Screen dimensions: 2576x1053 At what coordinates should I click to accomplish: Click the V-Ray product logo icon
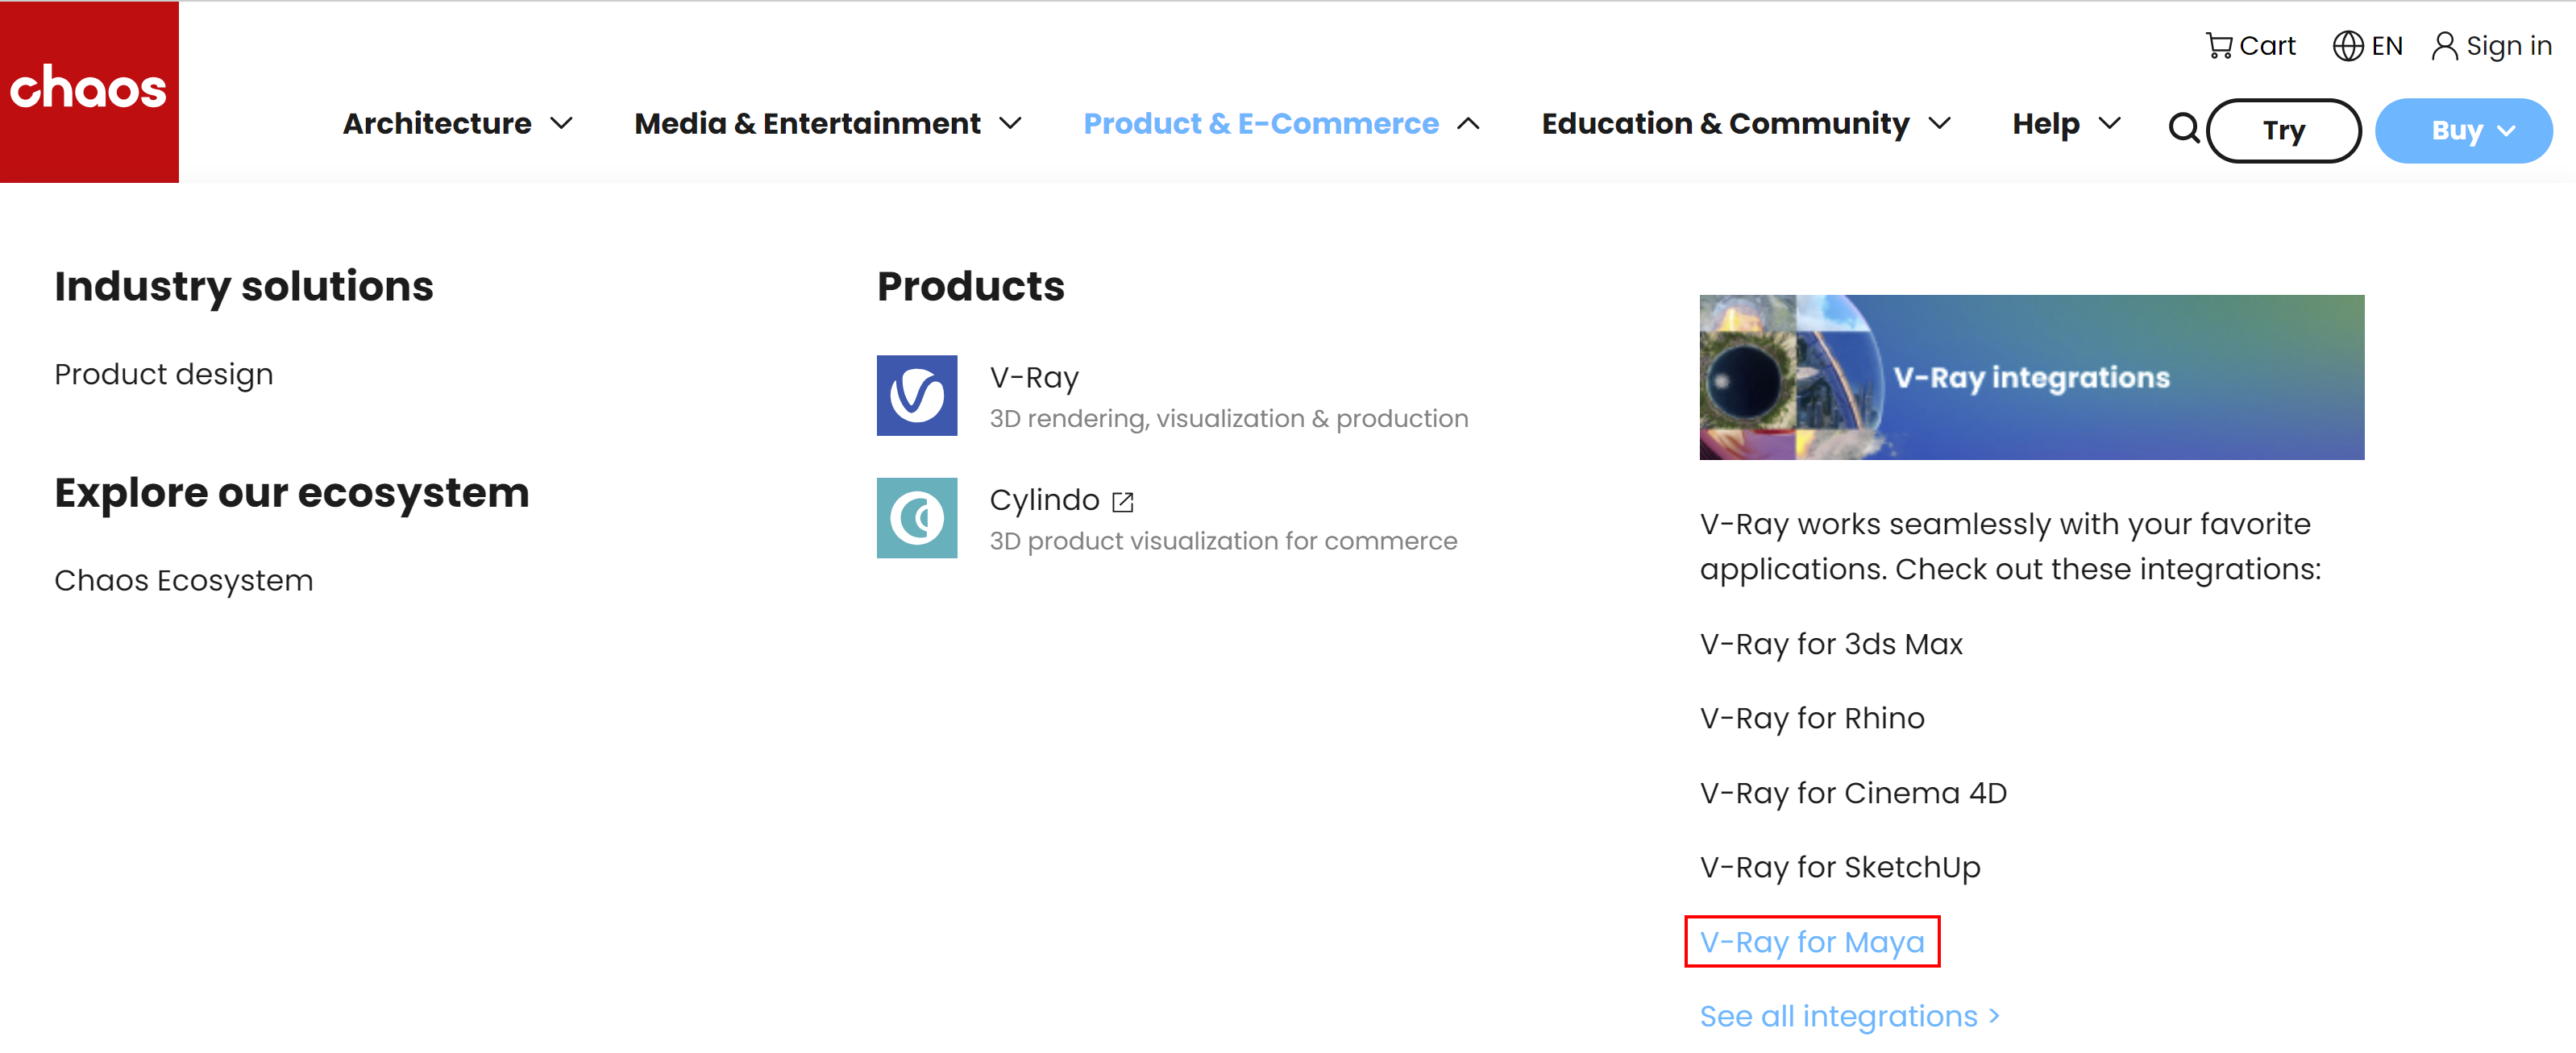click(916, 396)
